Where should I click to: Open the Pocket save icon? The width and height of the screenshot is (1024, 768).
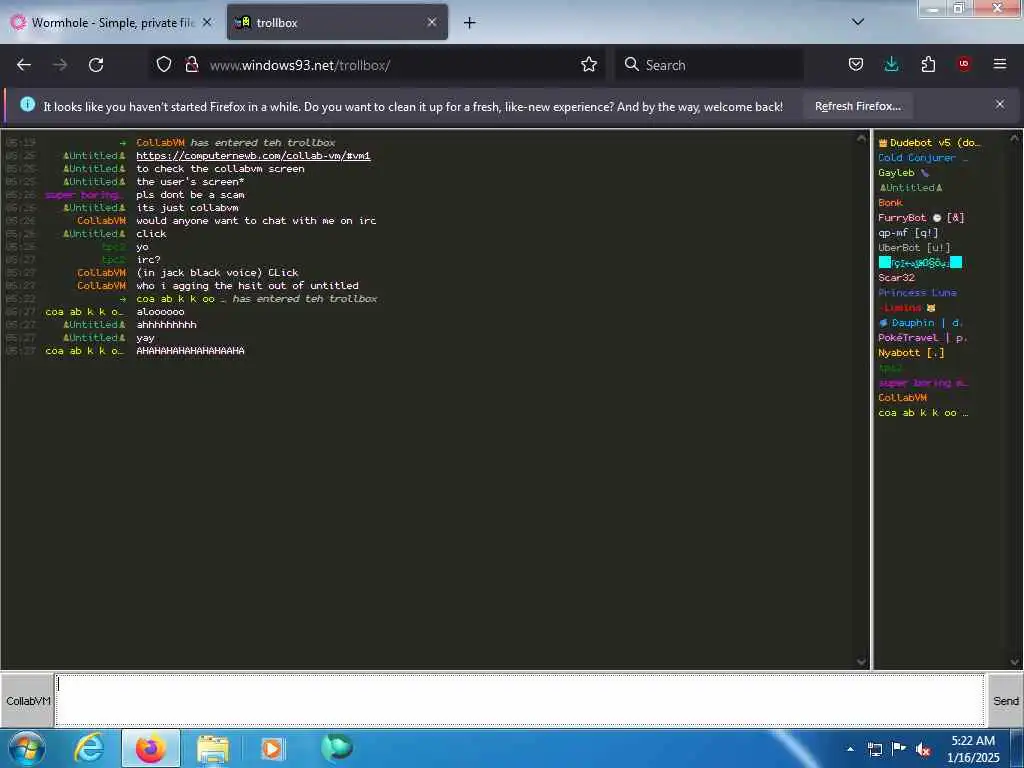856,64
